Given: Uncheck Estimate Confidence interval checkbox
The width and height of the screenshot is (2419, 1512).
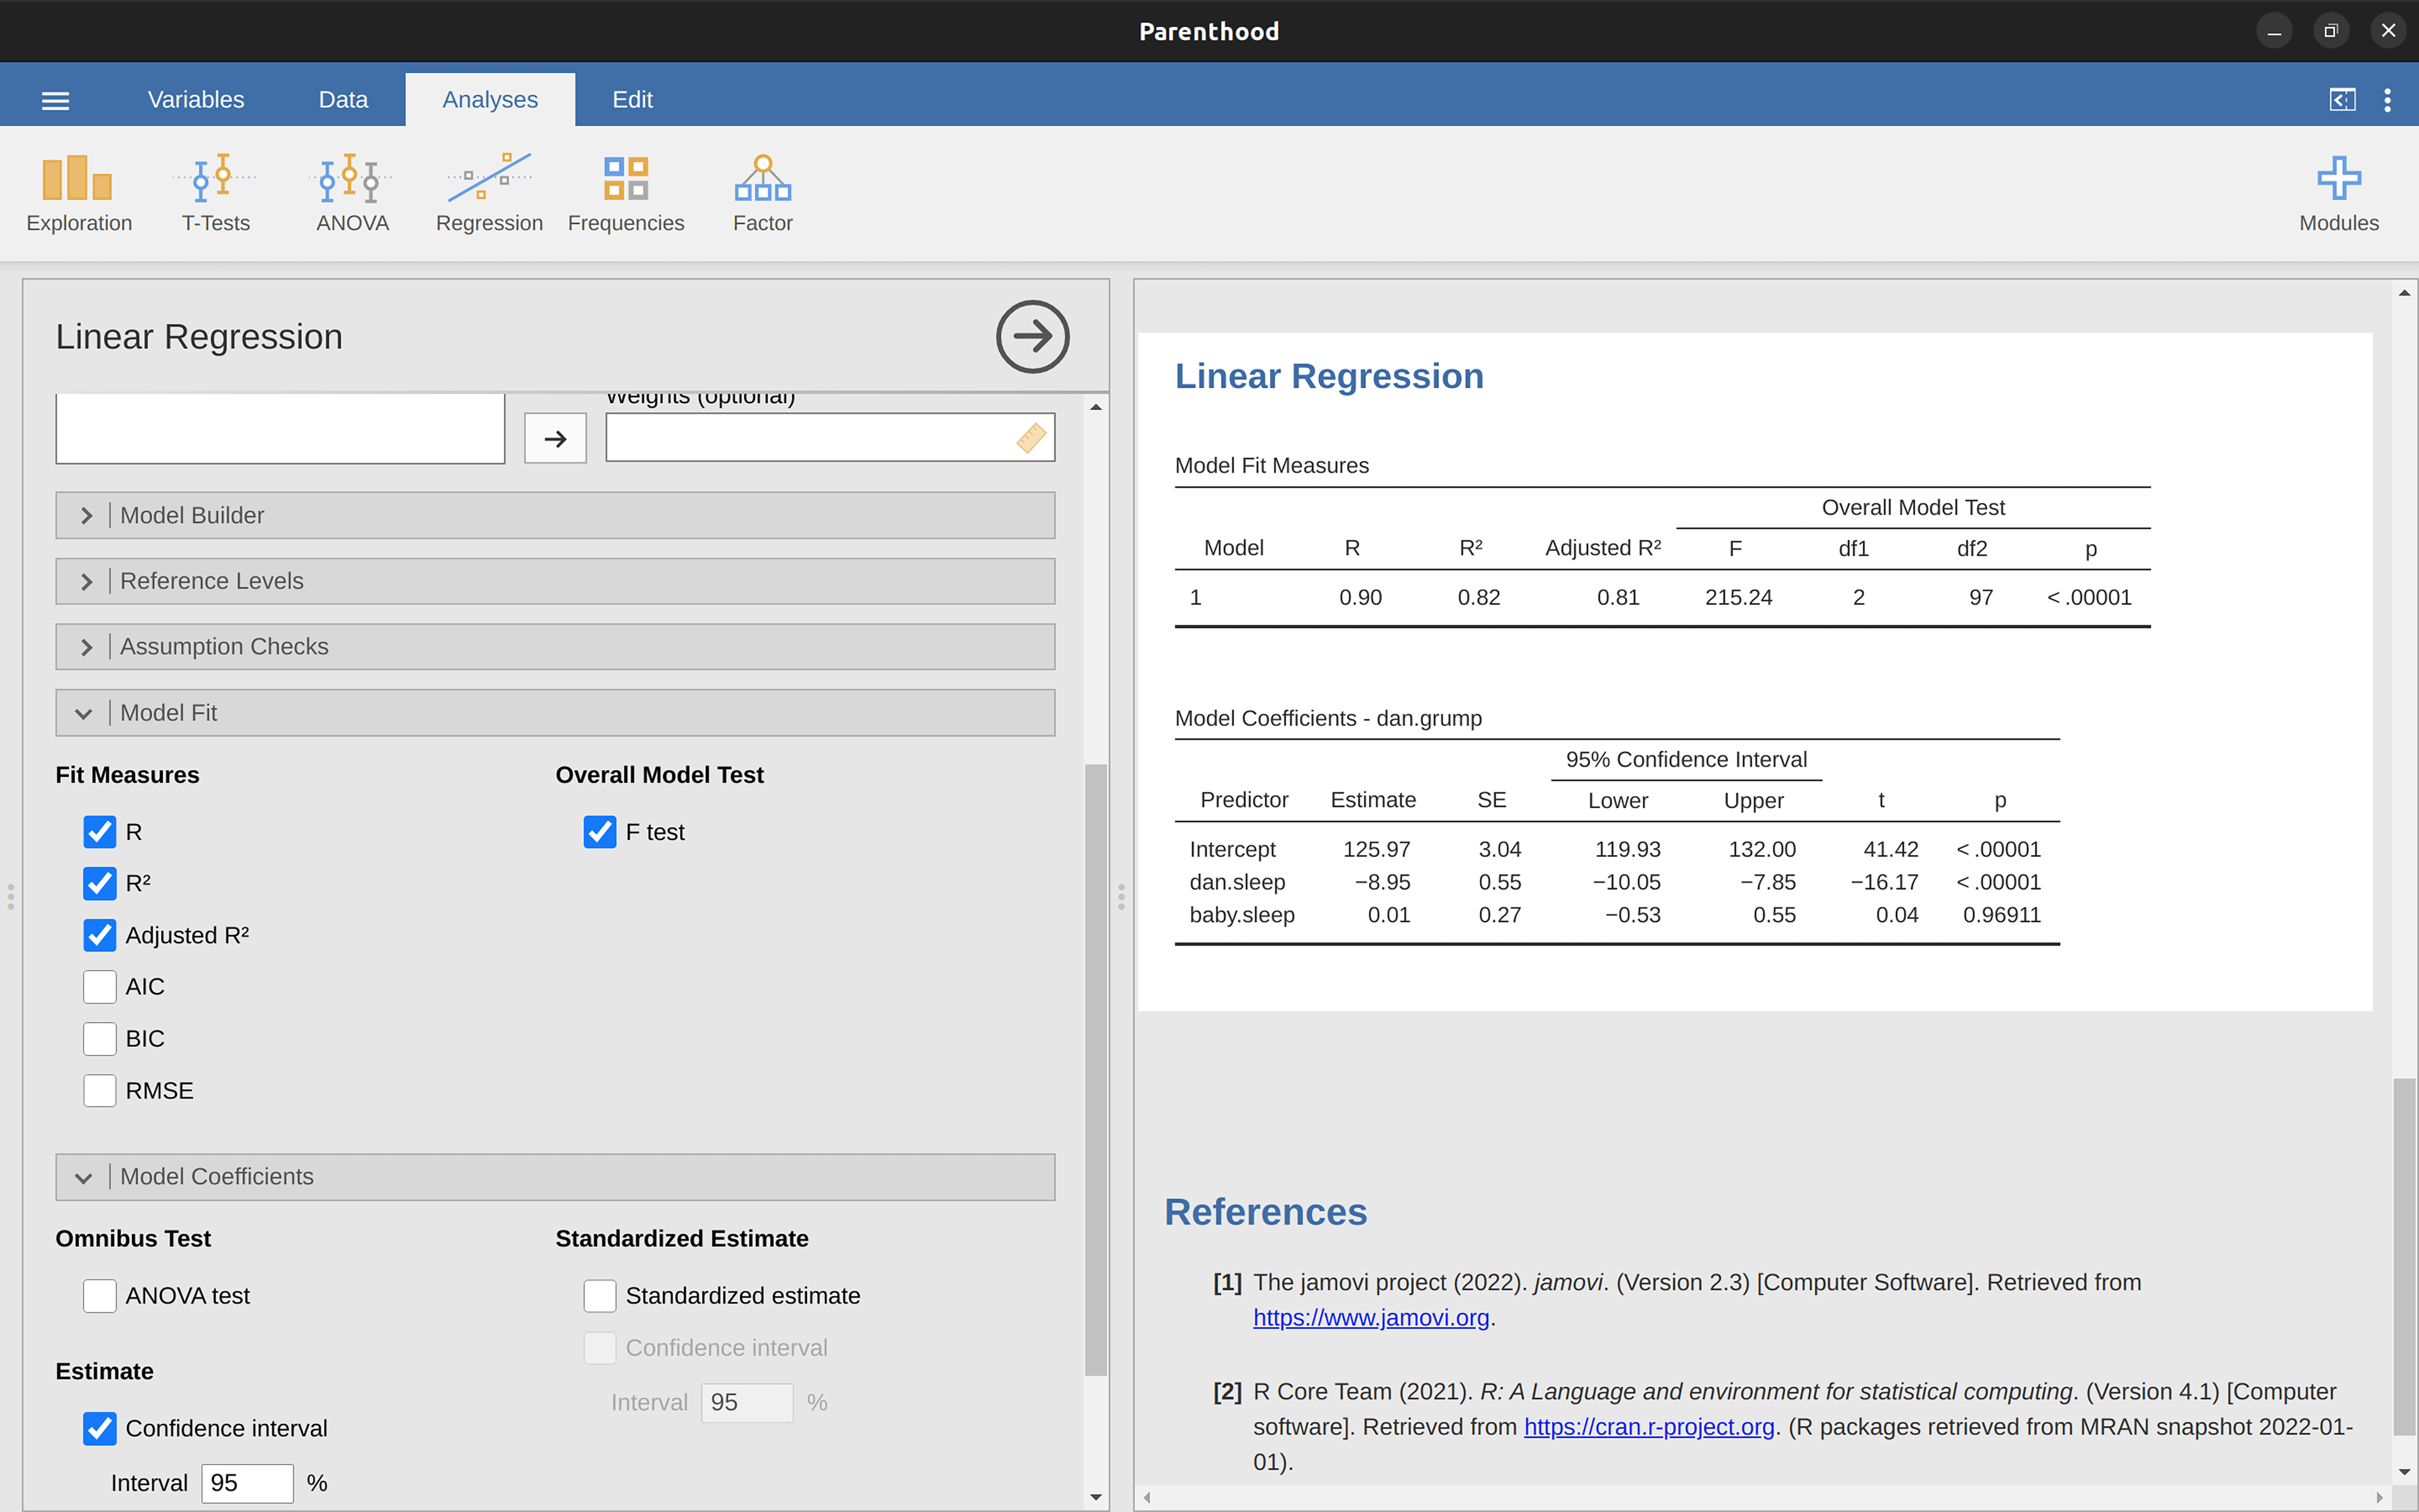Looking at the screenshot, I should [100, 1428].
